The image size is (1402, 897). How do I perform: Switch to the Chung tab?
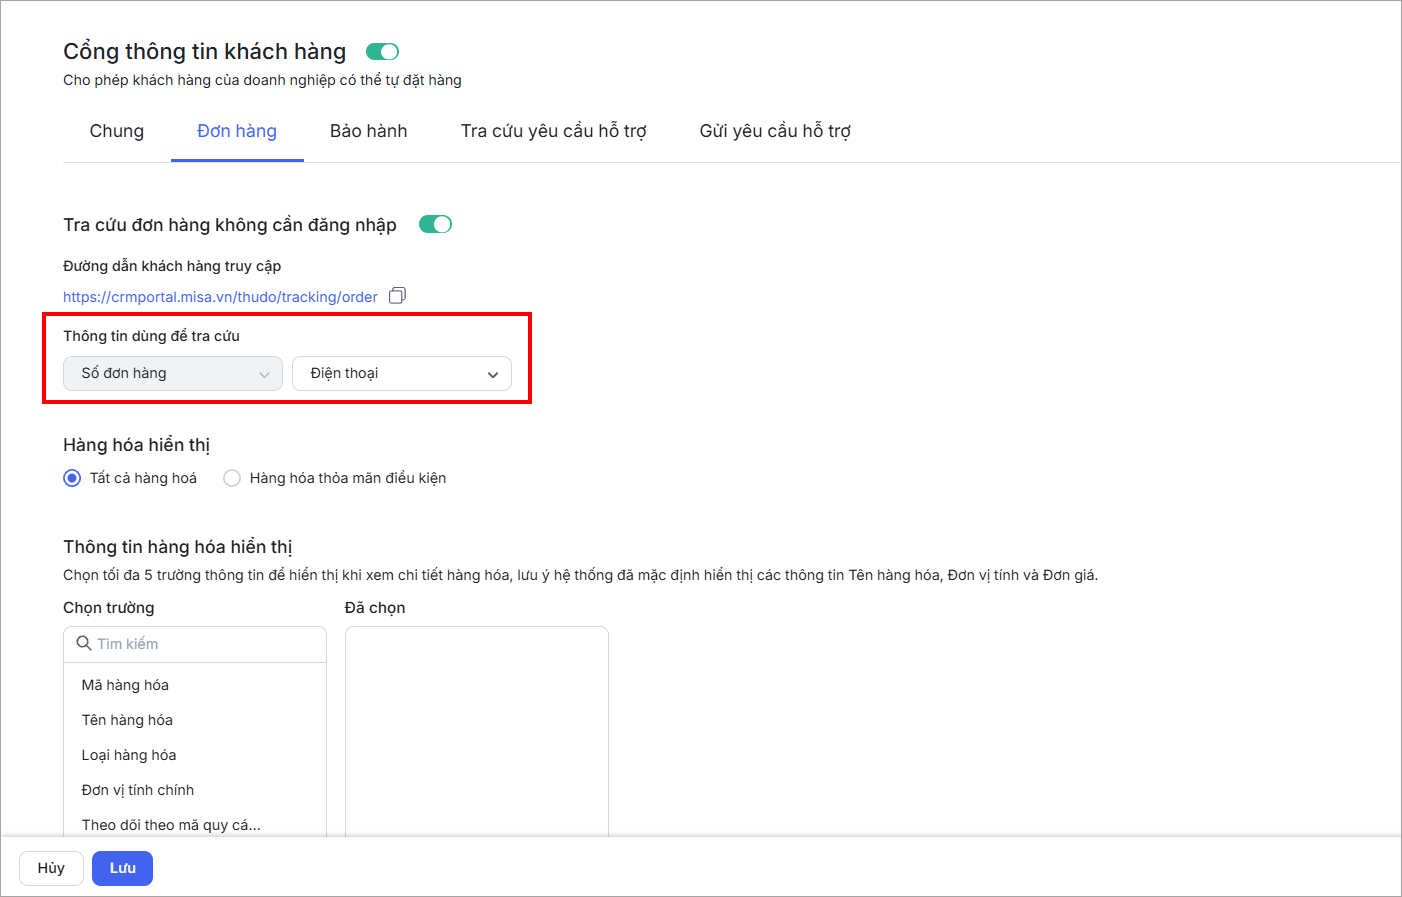[x=117, y=131]
